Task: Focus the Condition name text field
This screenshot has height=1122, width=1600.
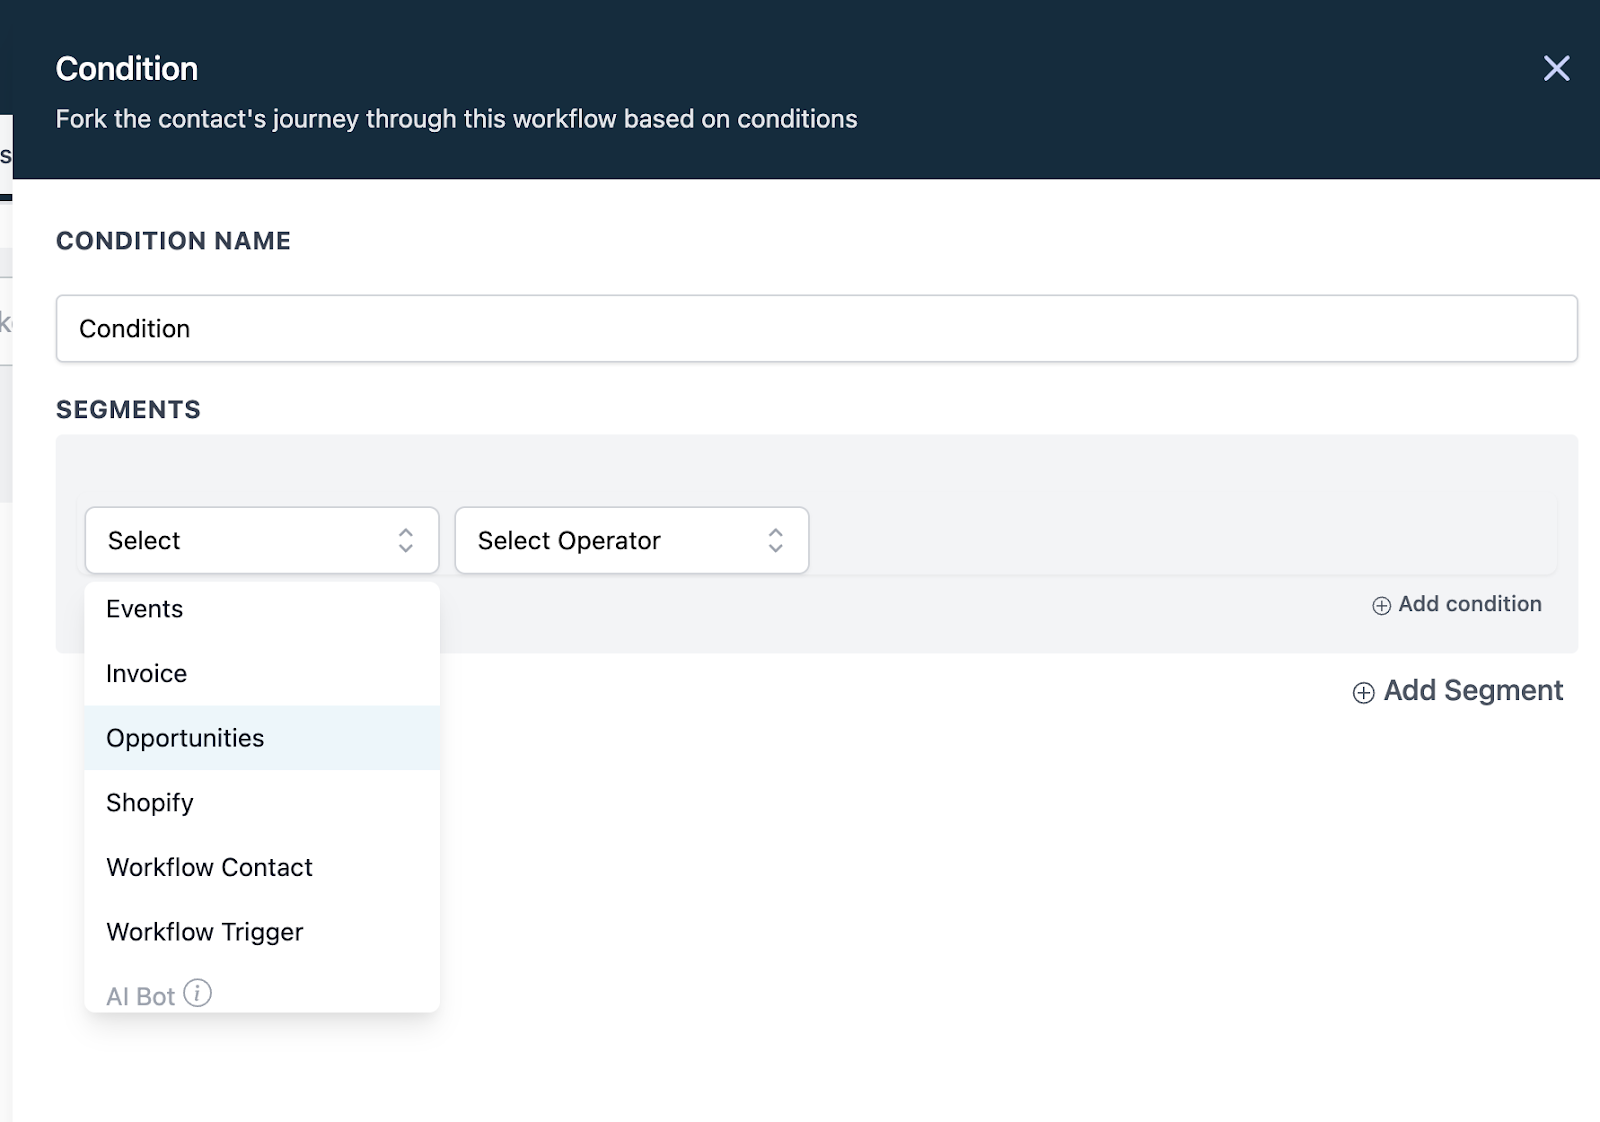Action: coord(816,329)
